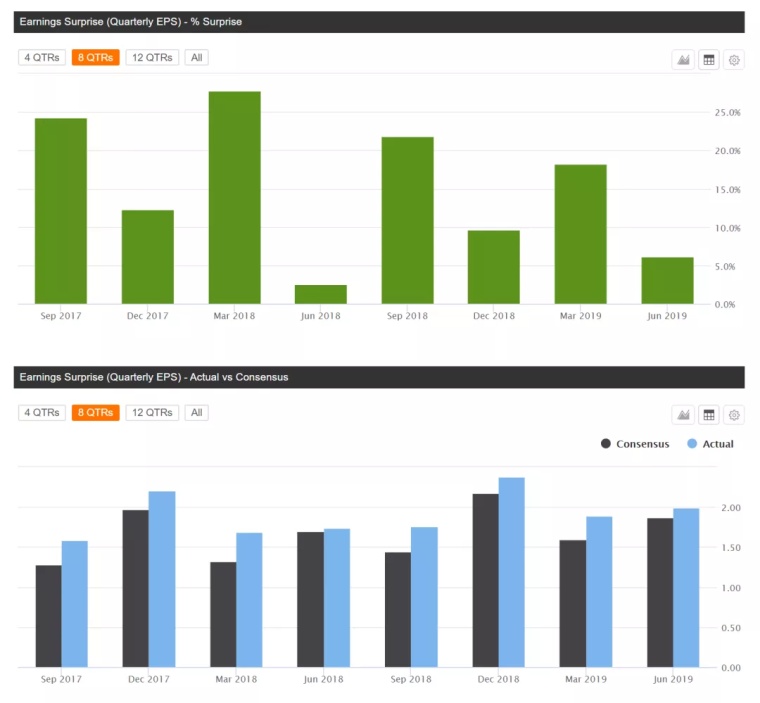Viewport: 760px width, 703px height.
Task: Click the Mar 2018 green % Surprise bar
Action: tap(234, 198)
